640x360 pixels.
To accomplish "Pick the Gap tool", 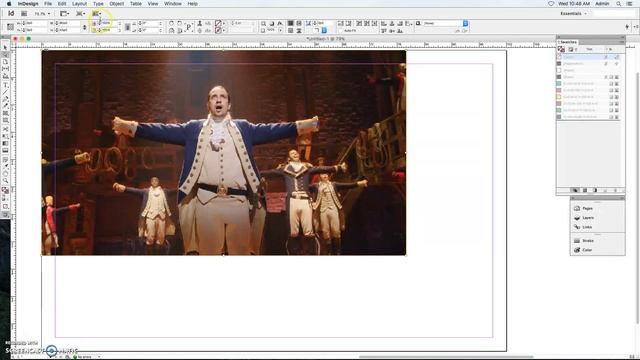I will click(x=5, y=69).
